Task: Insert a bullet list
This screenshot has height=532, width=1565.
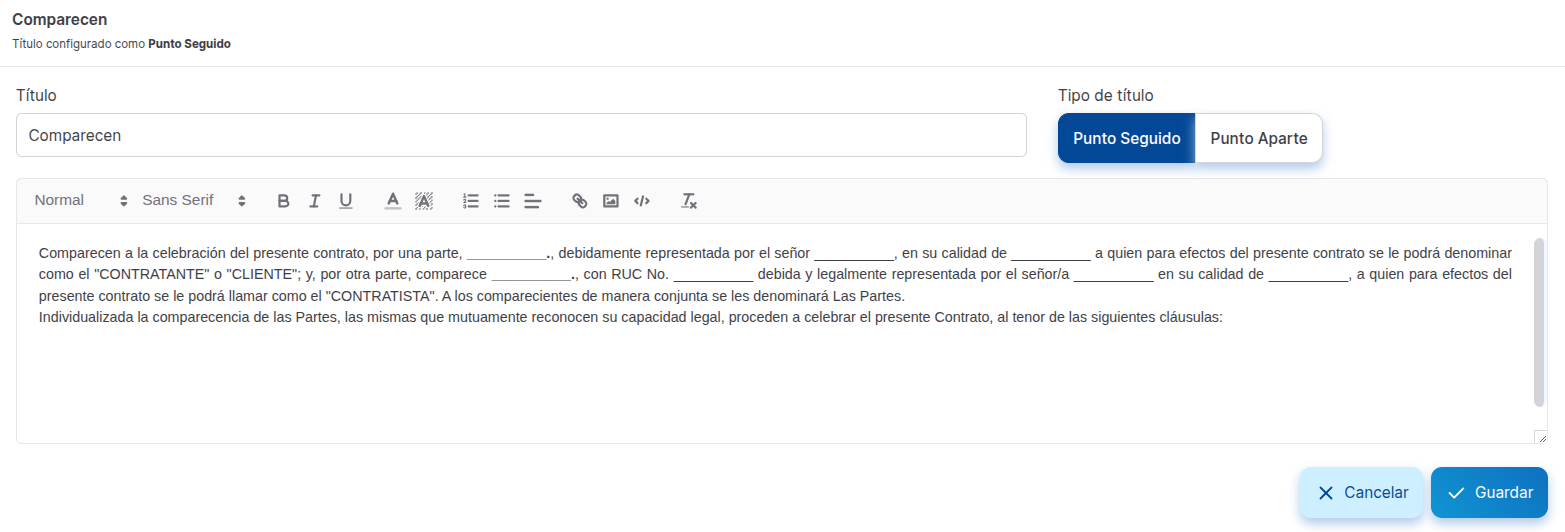Action: coord(502,201)
